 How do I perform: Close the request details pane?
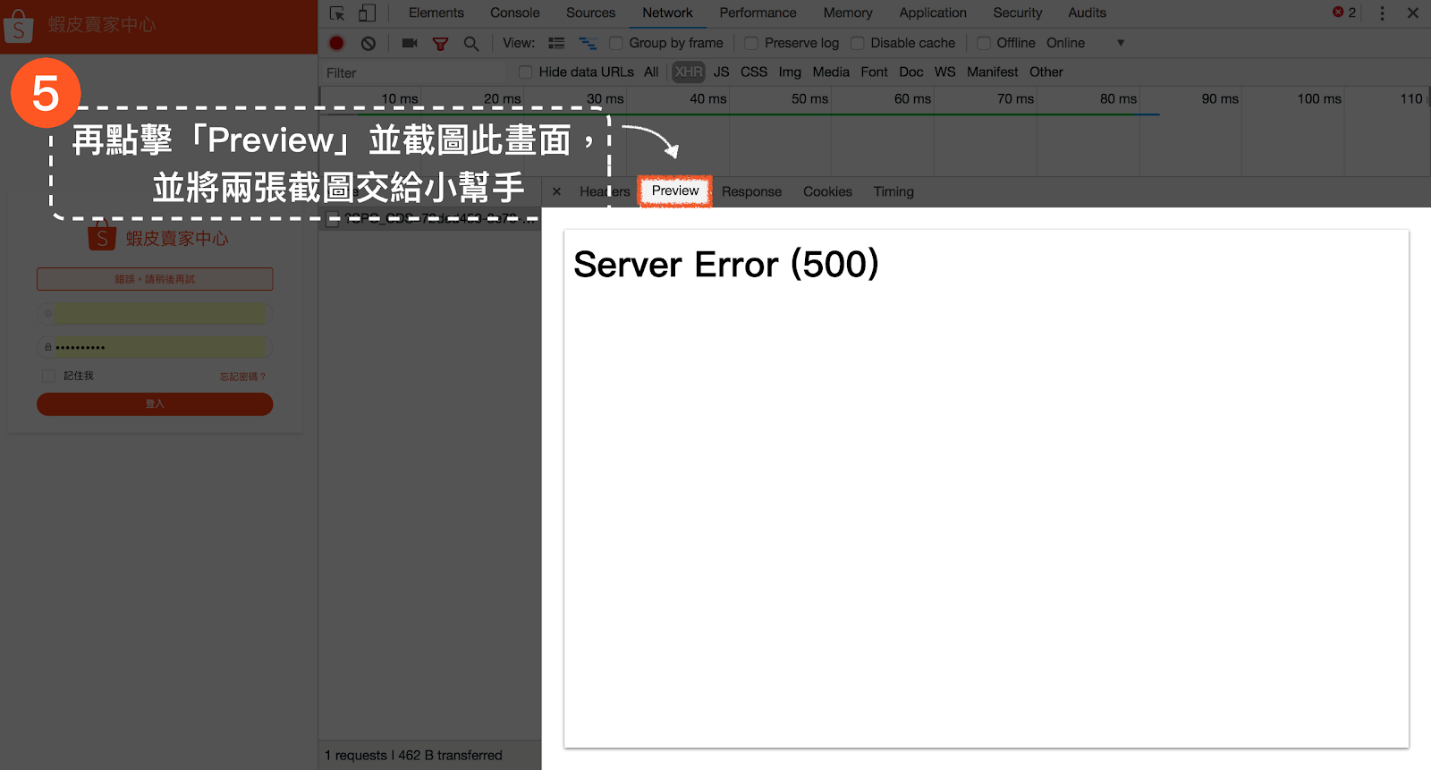557,192
